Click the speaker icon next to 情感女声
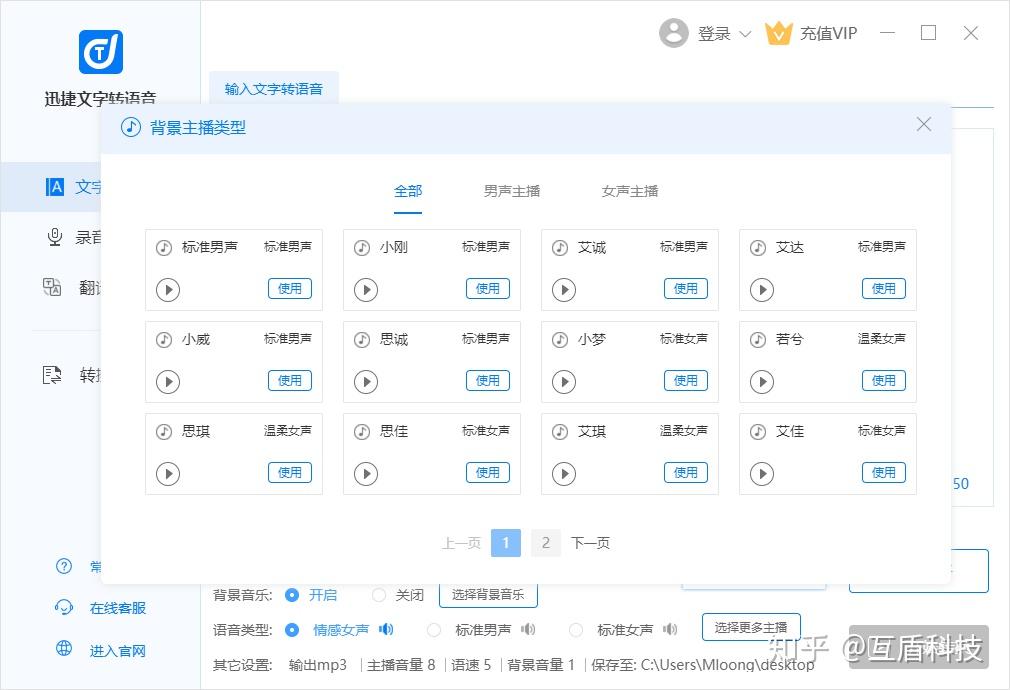1010x690 pixels. [386, 629]
